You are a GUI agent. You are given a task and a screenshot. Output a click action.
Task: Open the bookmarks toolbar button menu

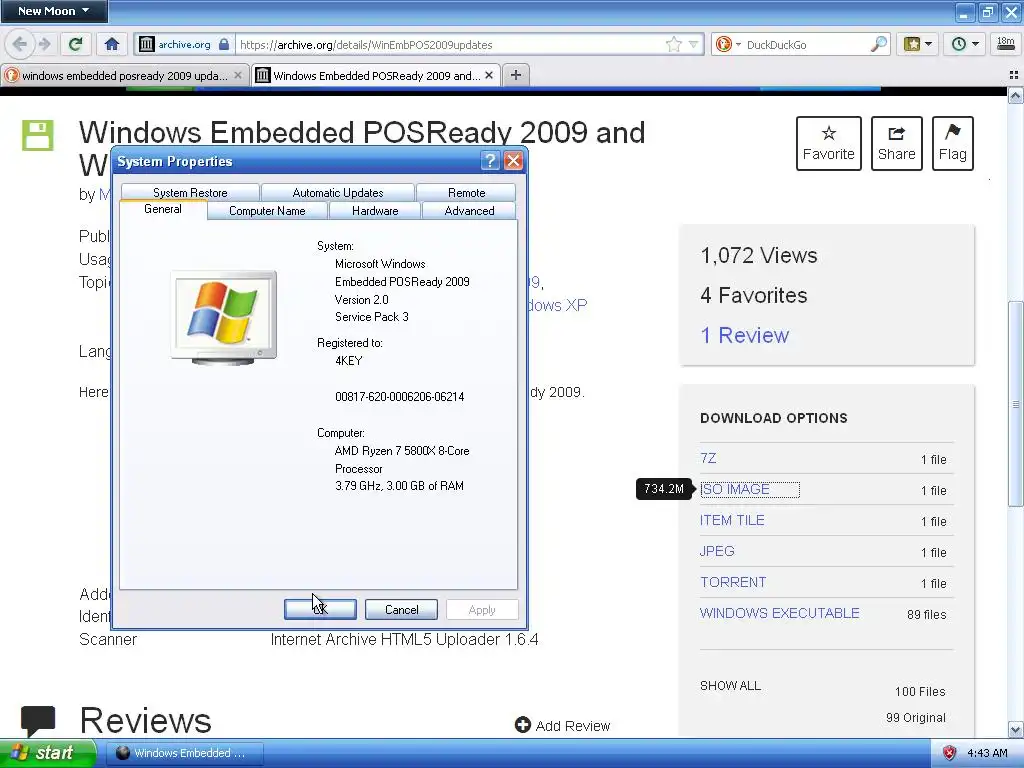click(x=918, y=44)
